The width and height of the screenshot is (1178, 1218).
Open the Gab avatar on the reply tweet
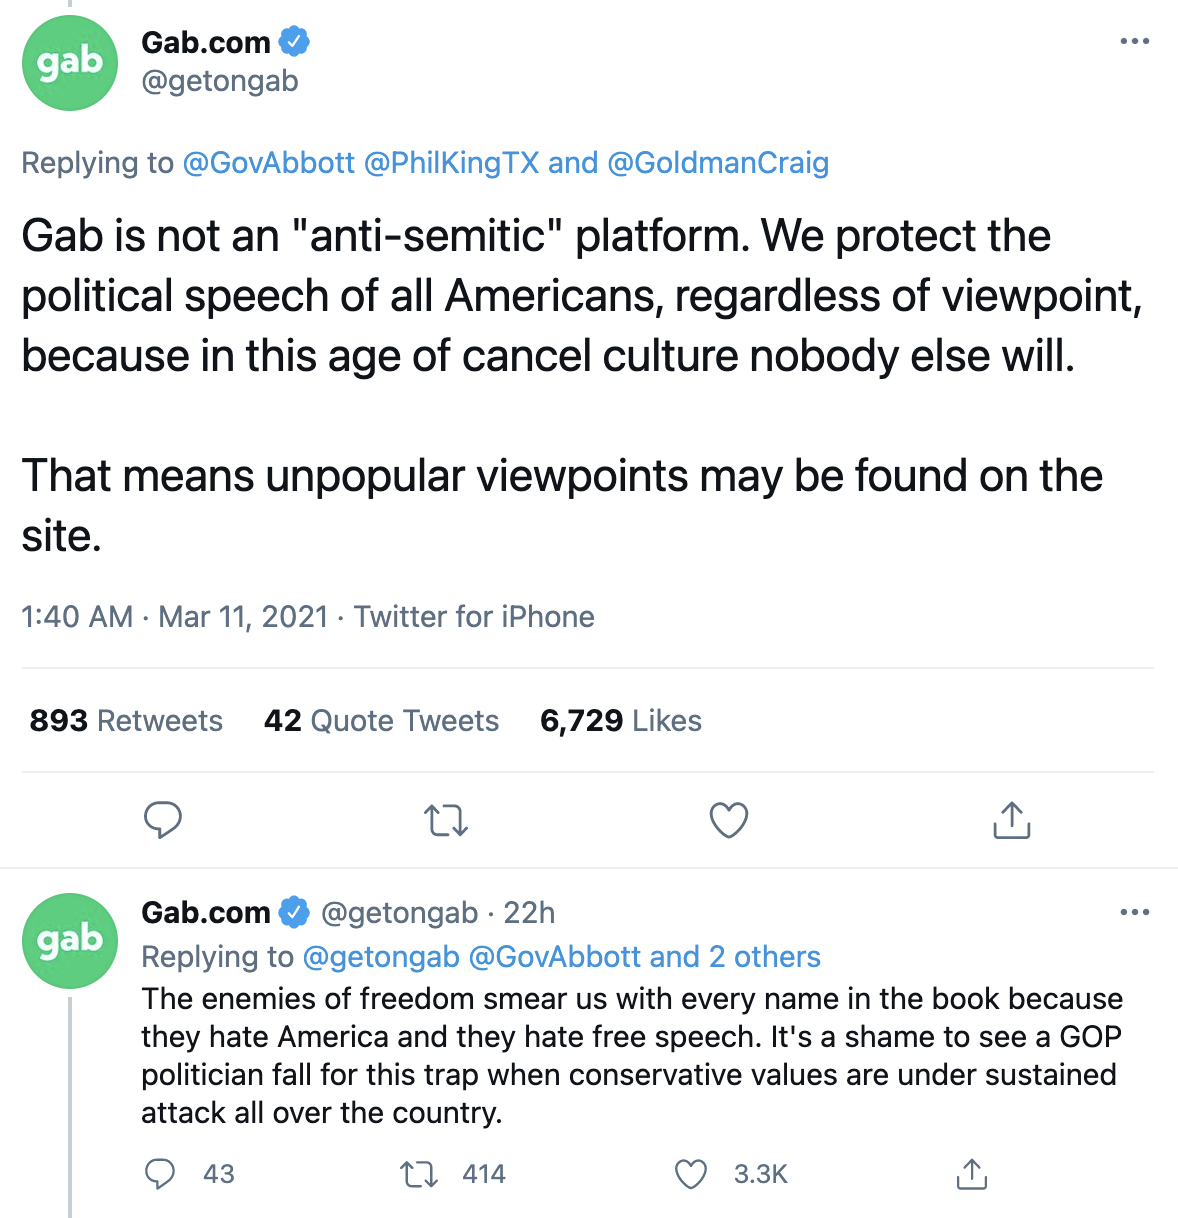click(70, 940)
